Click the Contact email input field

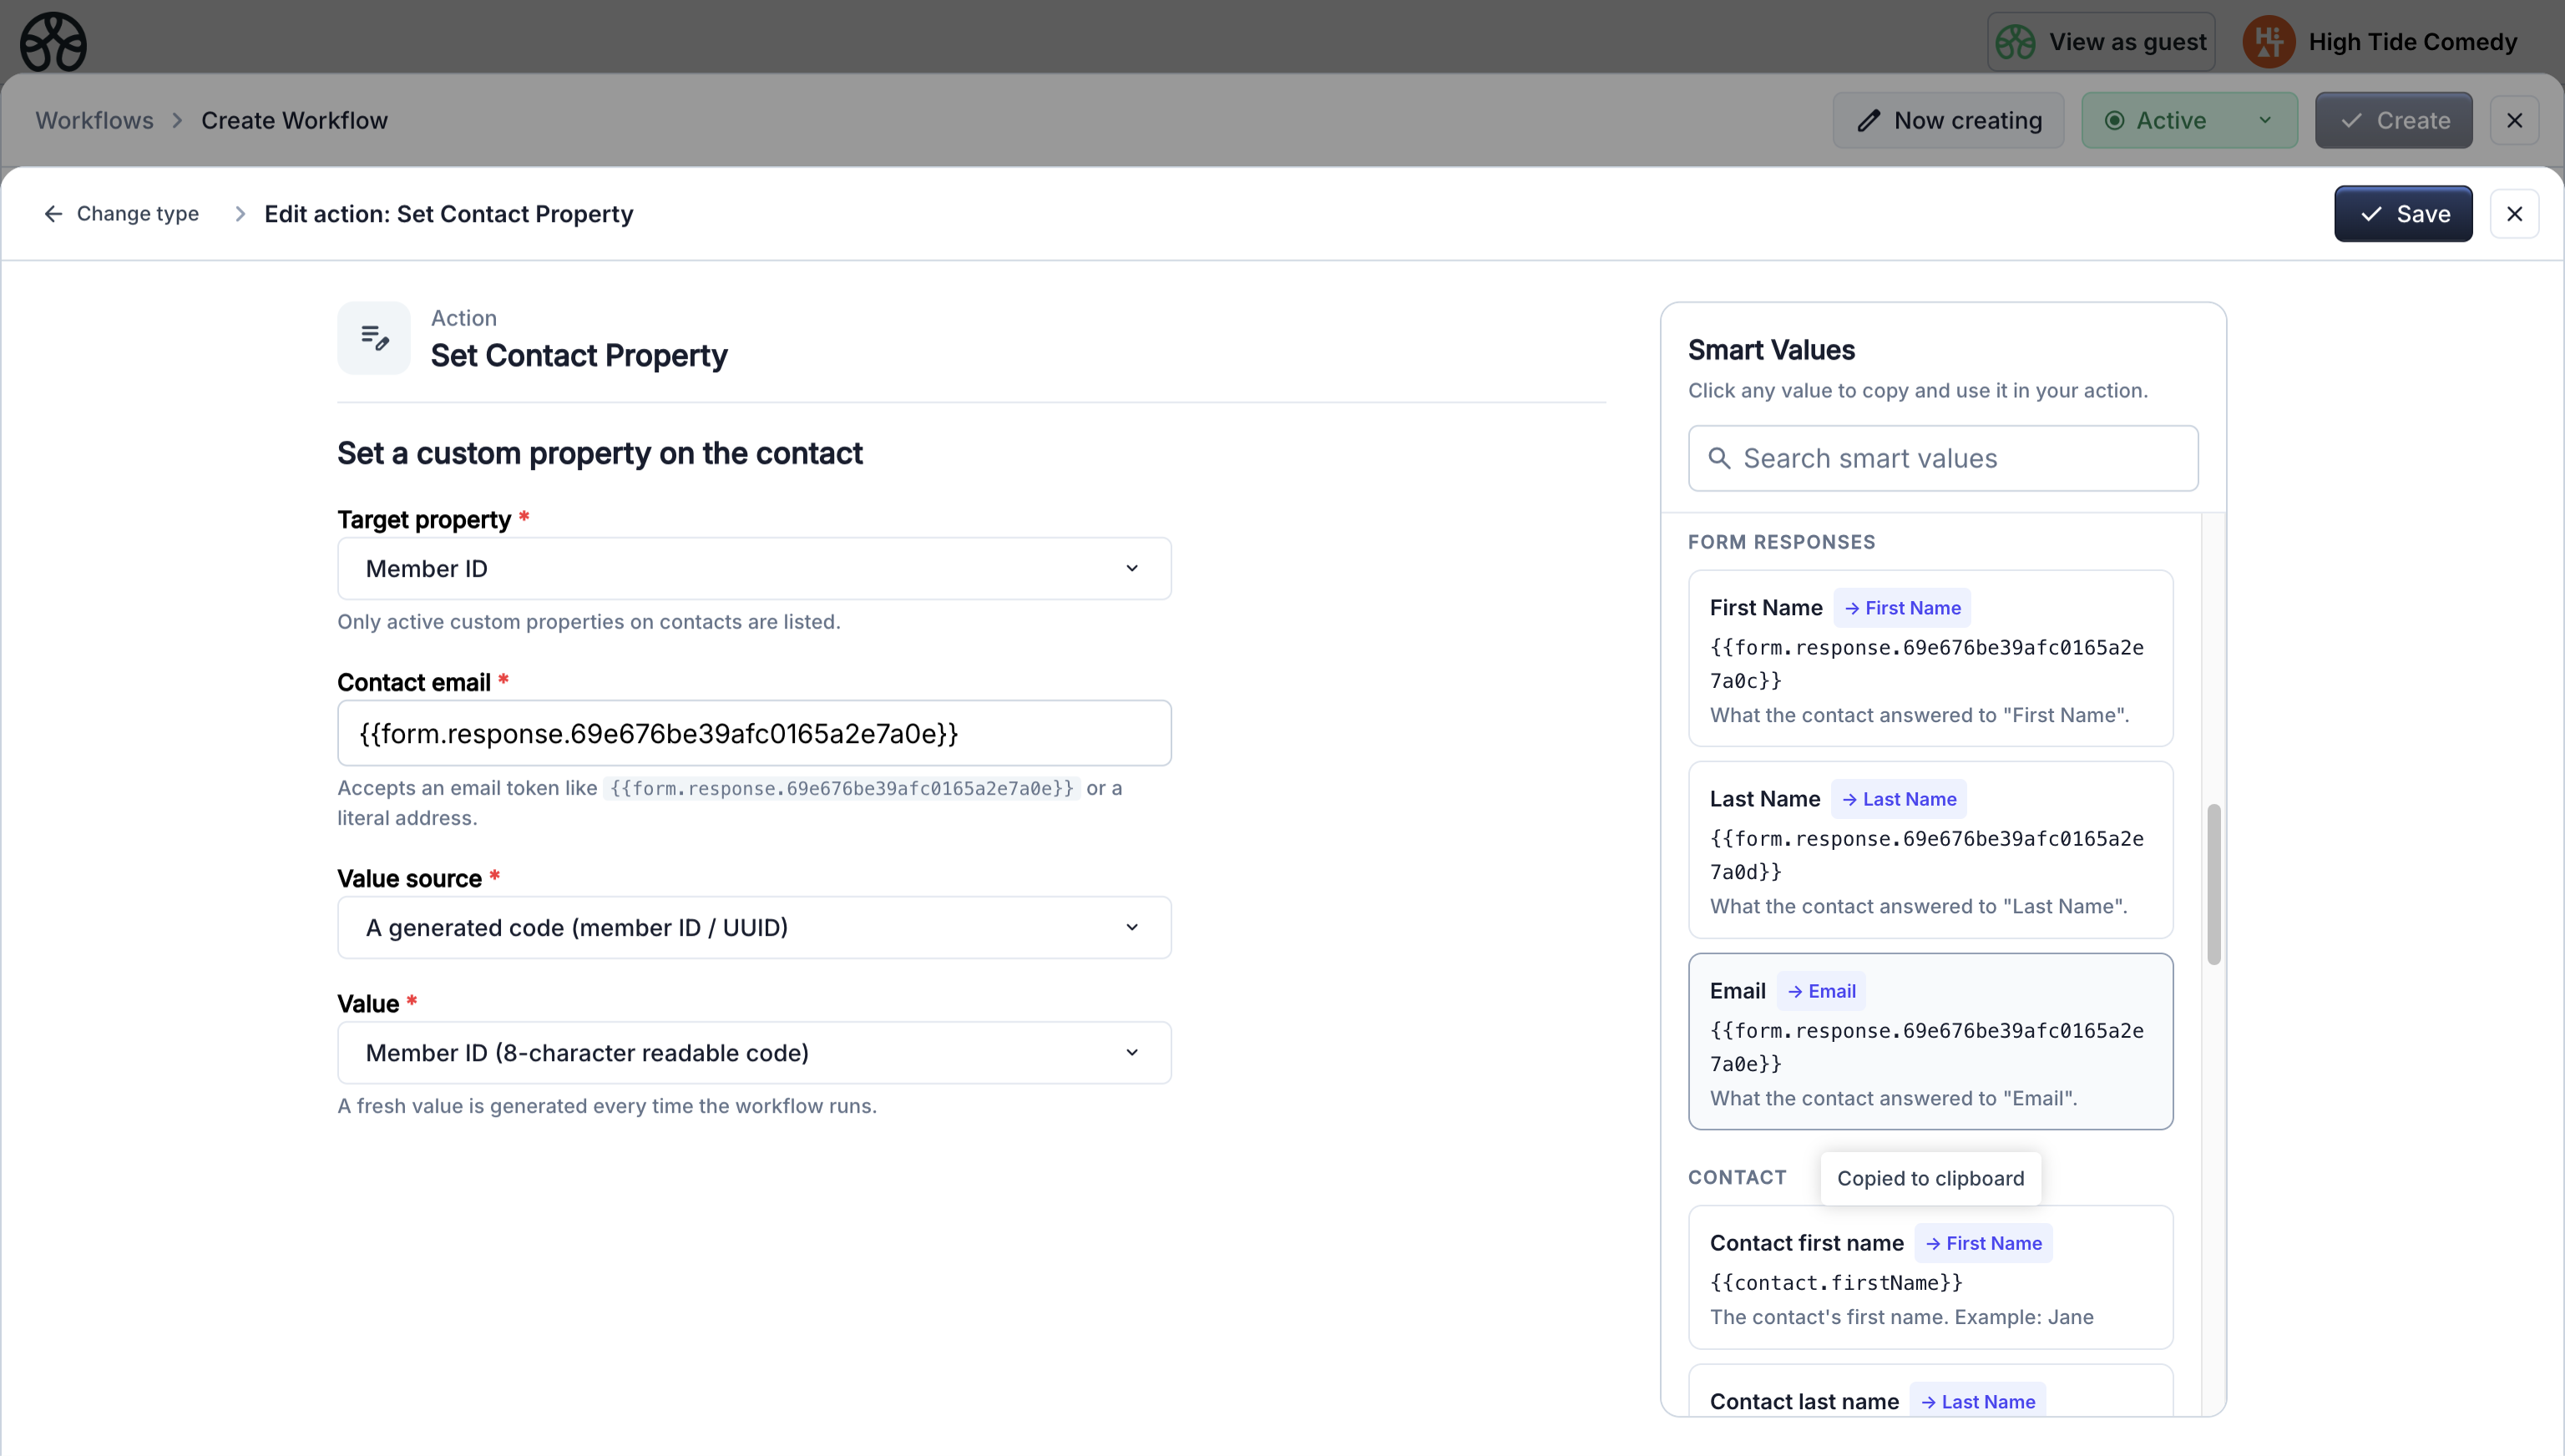point(753,732)
